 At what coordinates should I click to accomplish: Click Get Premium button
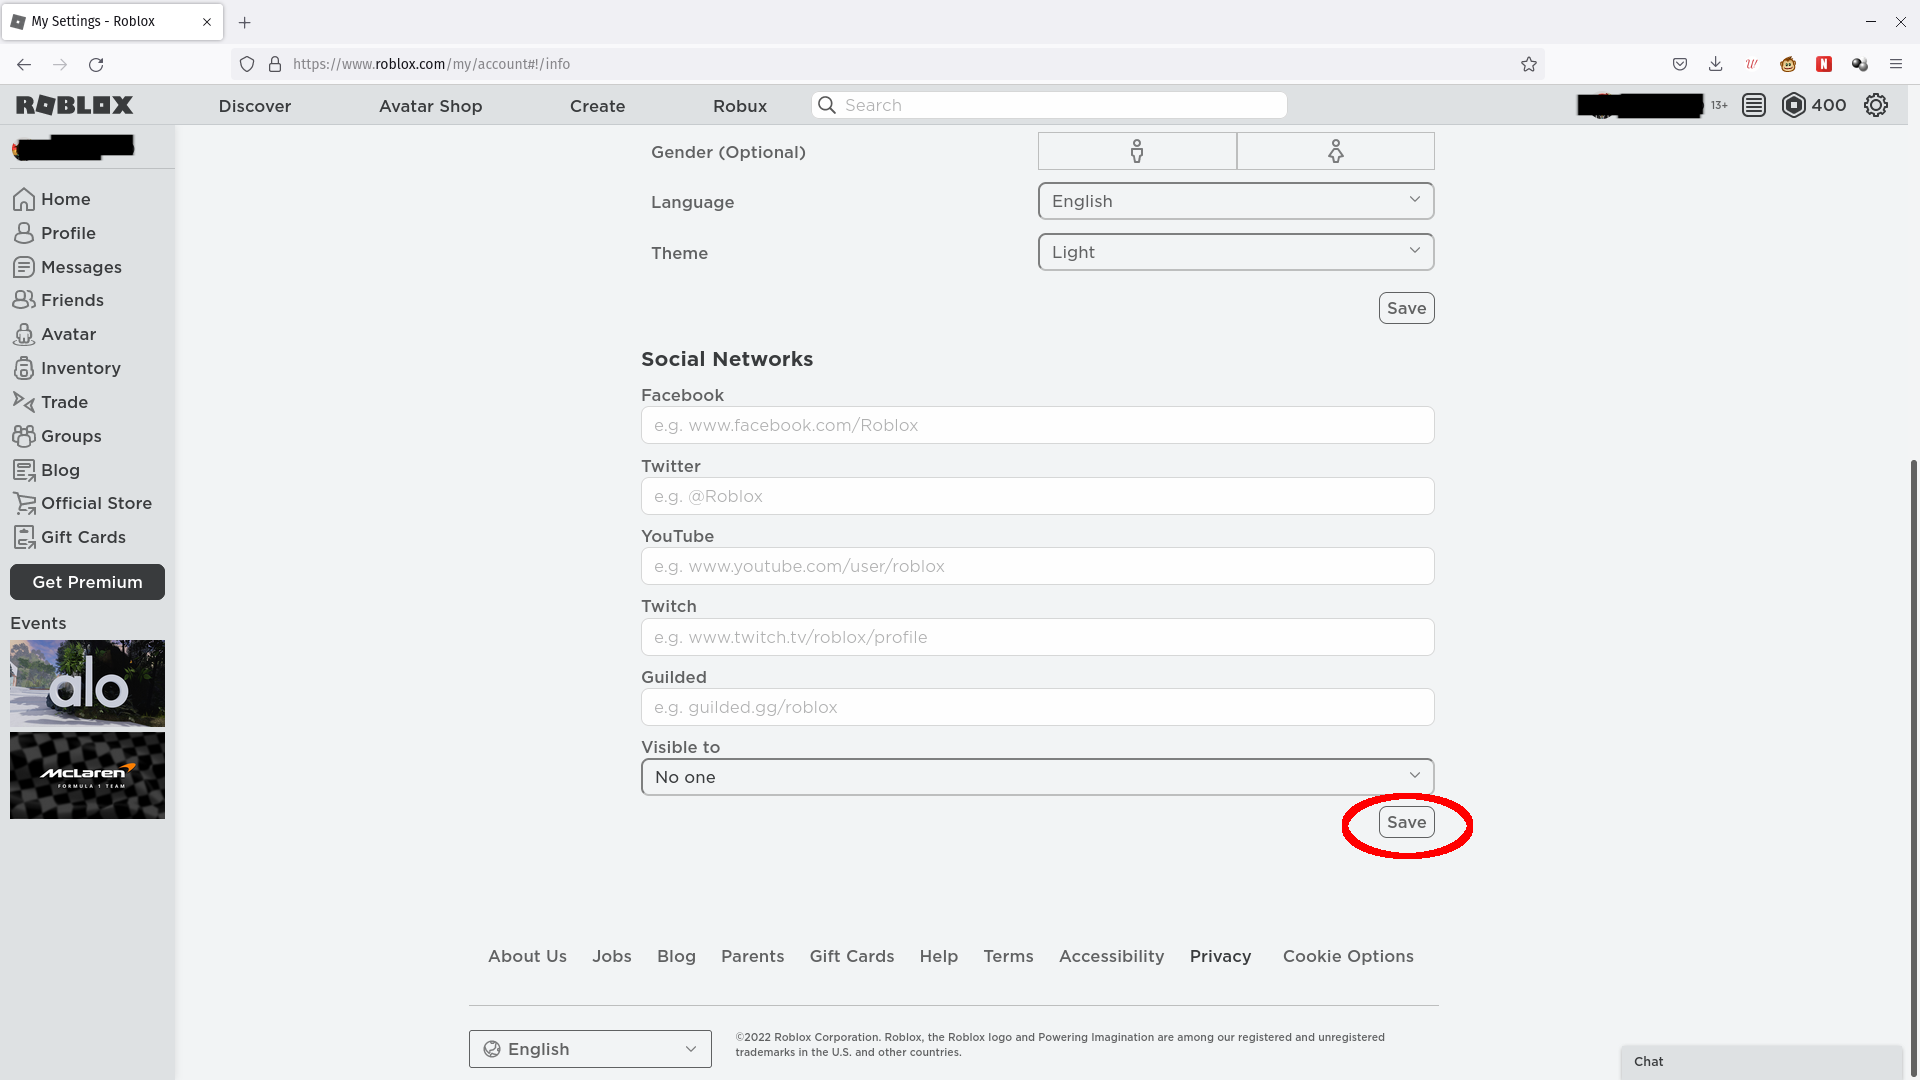point(87,582)
